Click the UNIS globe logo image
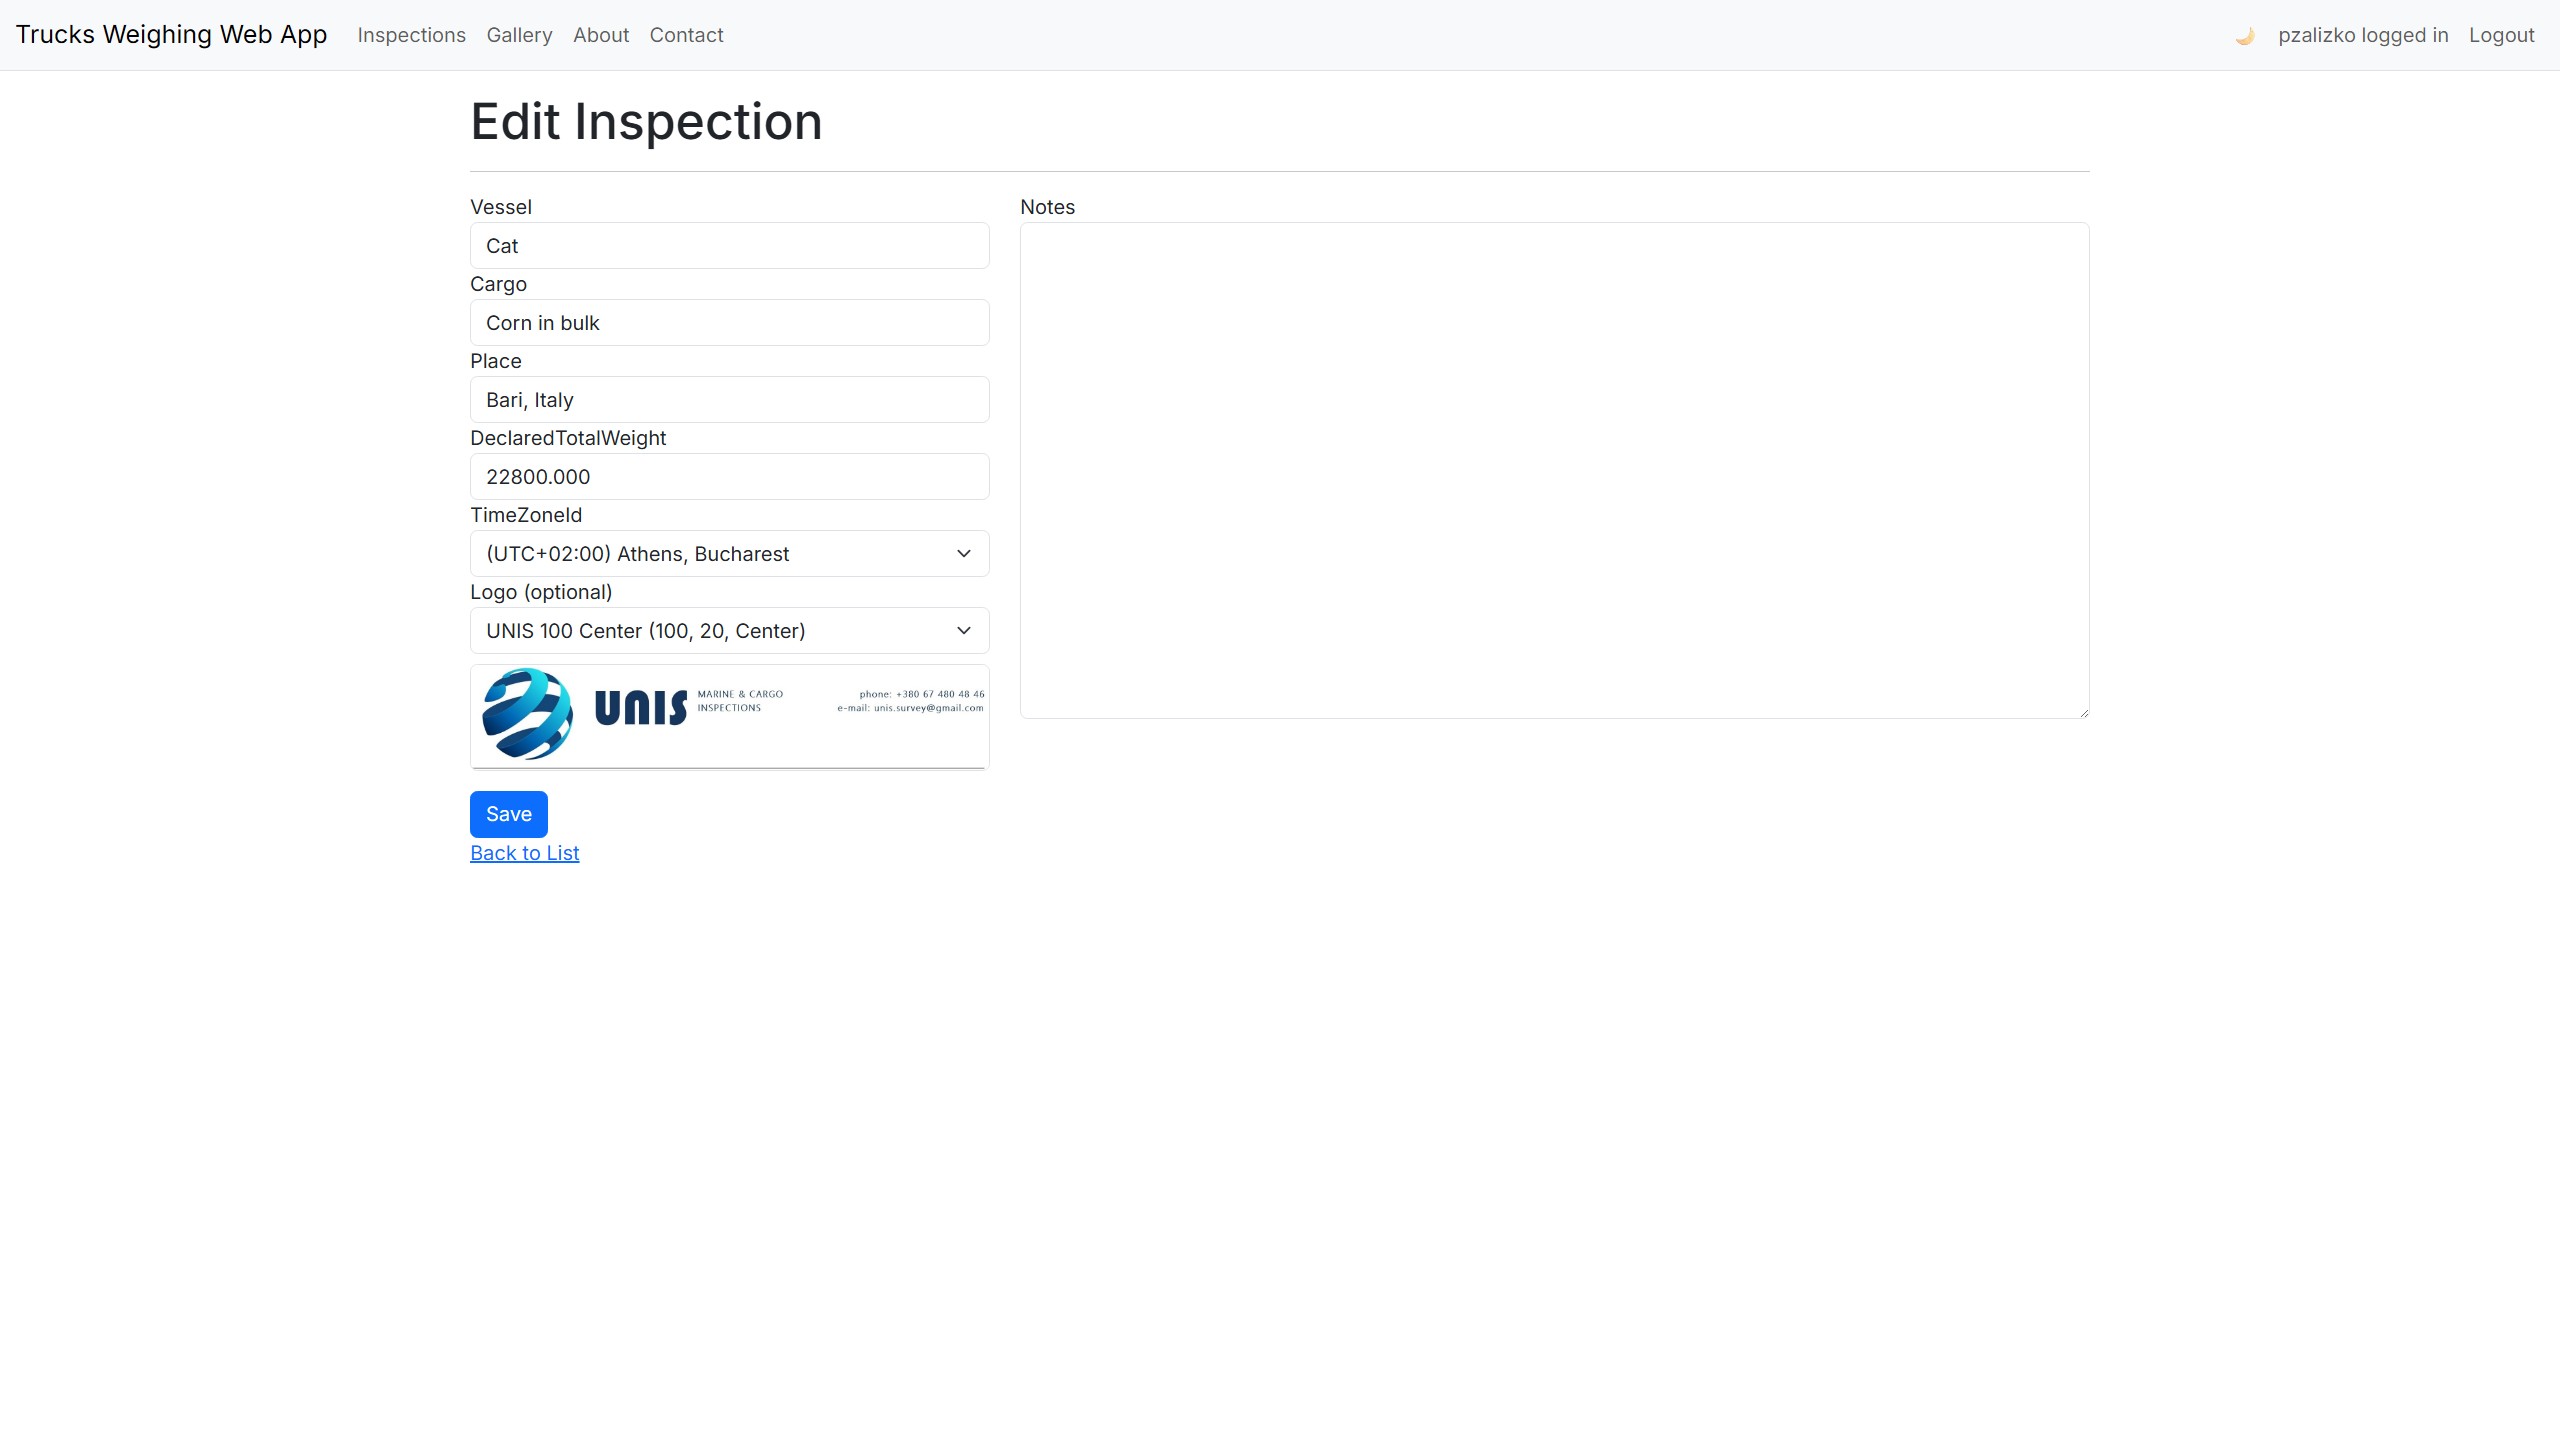This screenshot has width=2560, height=1440. tap(528, 714)
